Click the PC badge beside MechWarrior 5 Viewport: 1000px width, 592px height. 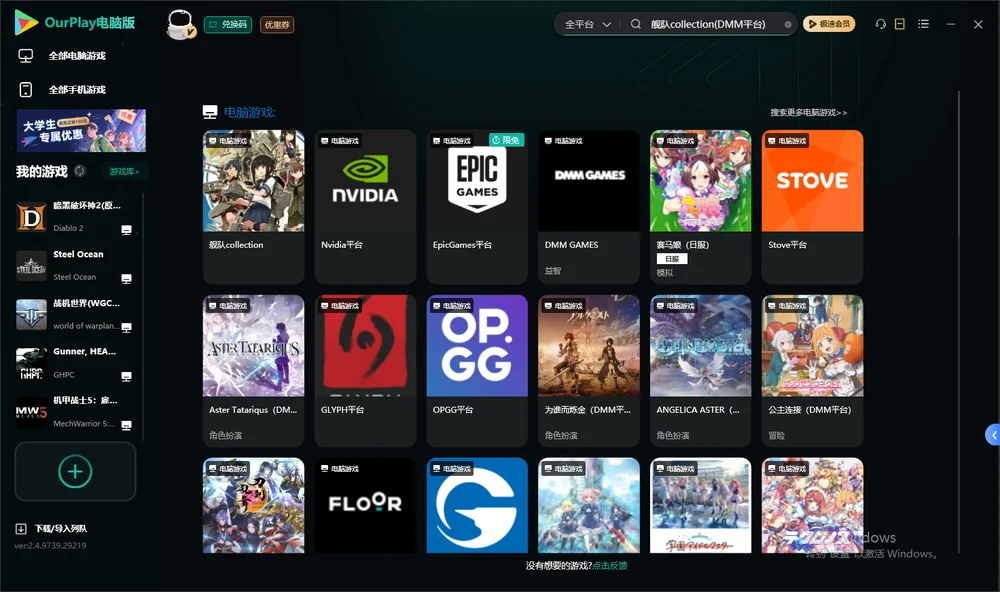click(x=126, y=426)
